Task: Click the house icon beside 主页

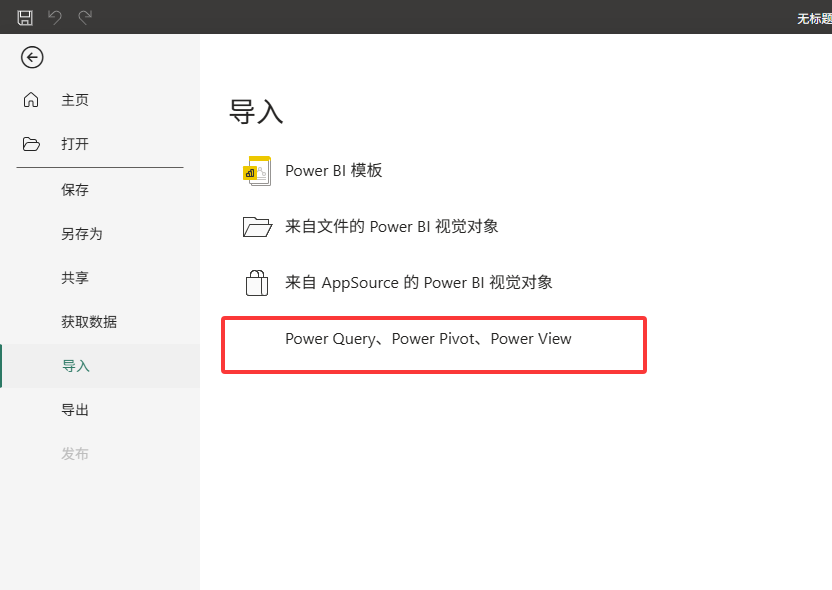Action: click(31, 100)
